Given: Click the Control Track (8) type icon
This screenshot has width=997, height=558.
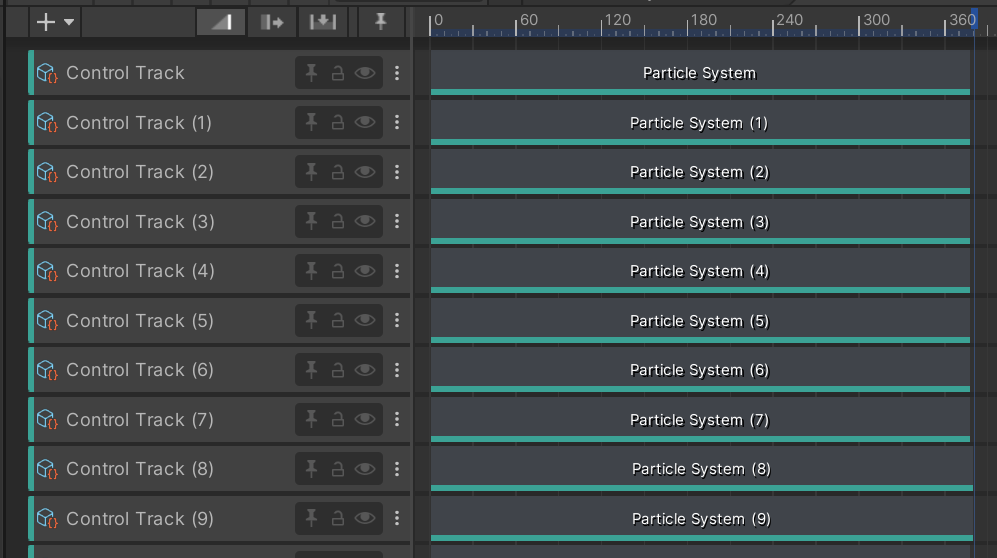Looking at the screenshot, I should pos(47,469).
